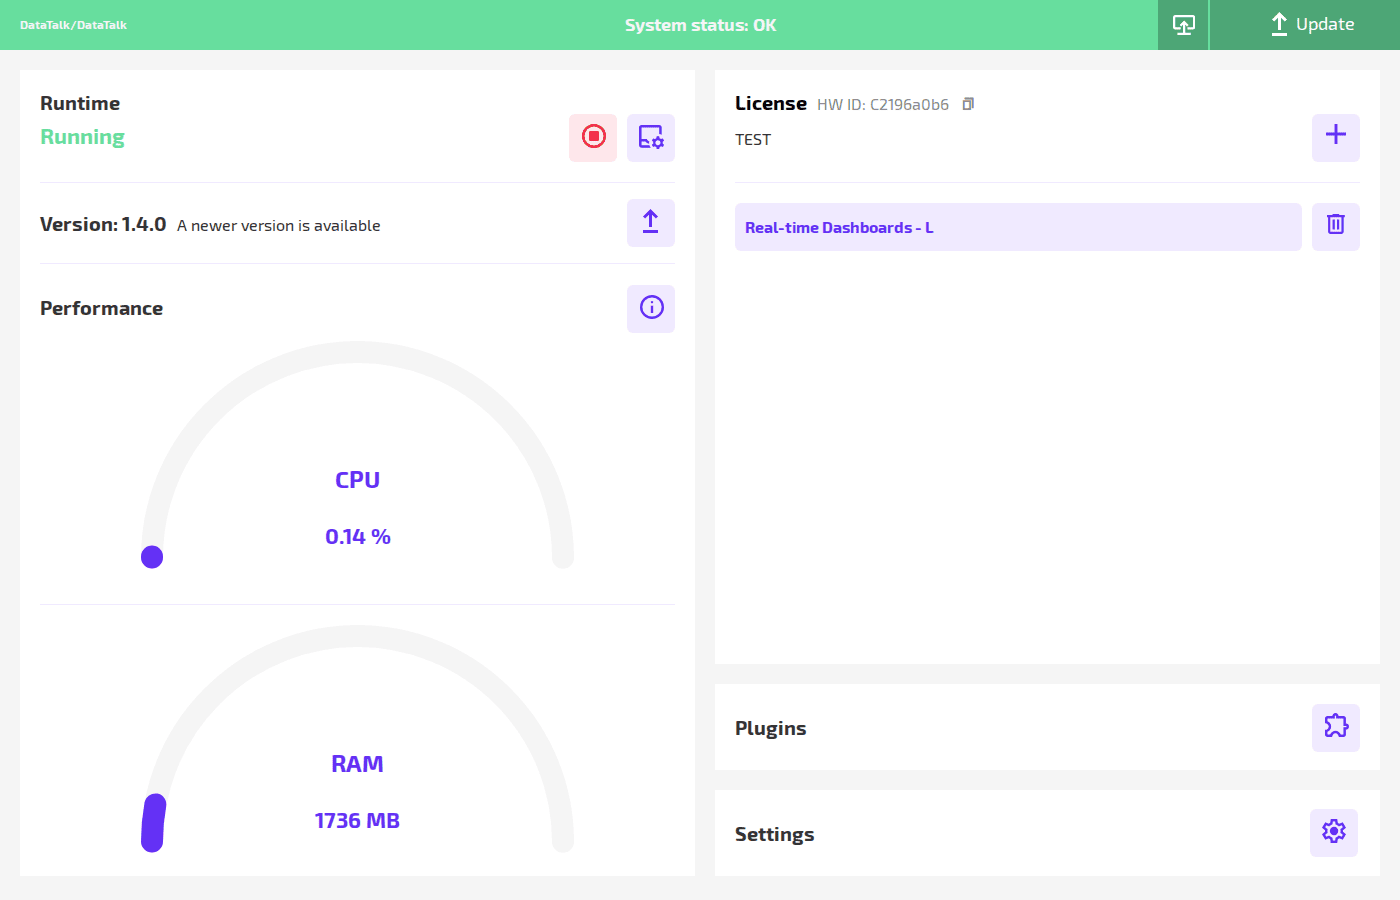
Task: Open the Plugins puzzle icon
Action: tap(1336, 727)
